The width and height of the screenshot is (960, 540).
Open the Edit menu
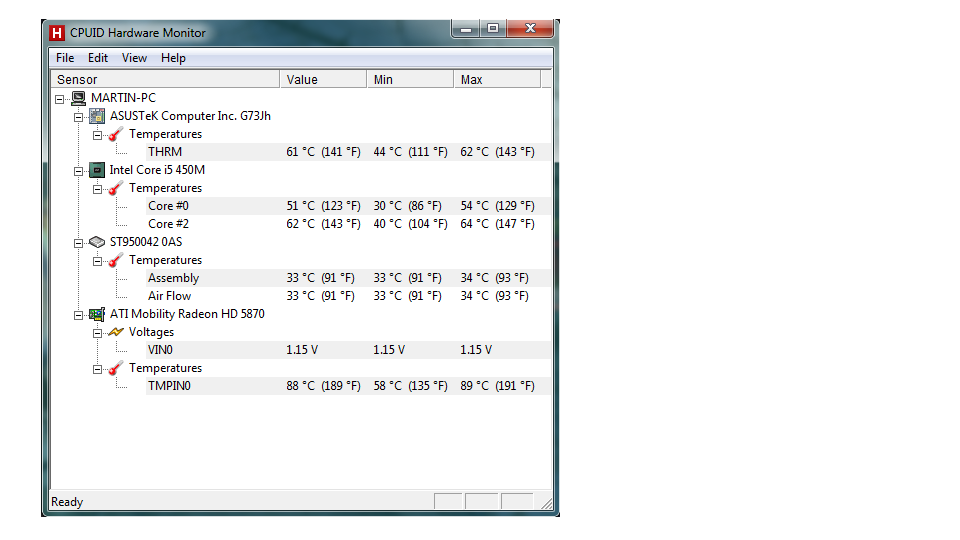pyautogui.click(x=98, y=58)
